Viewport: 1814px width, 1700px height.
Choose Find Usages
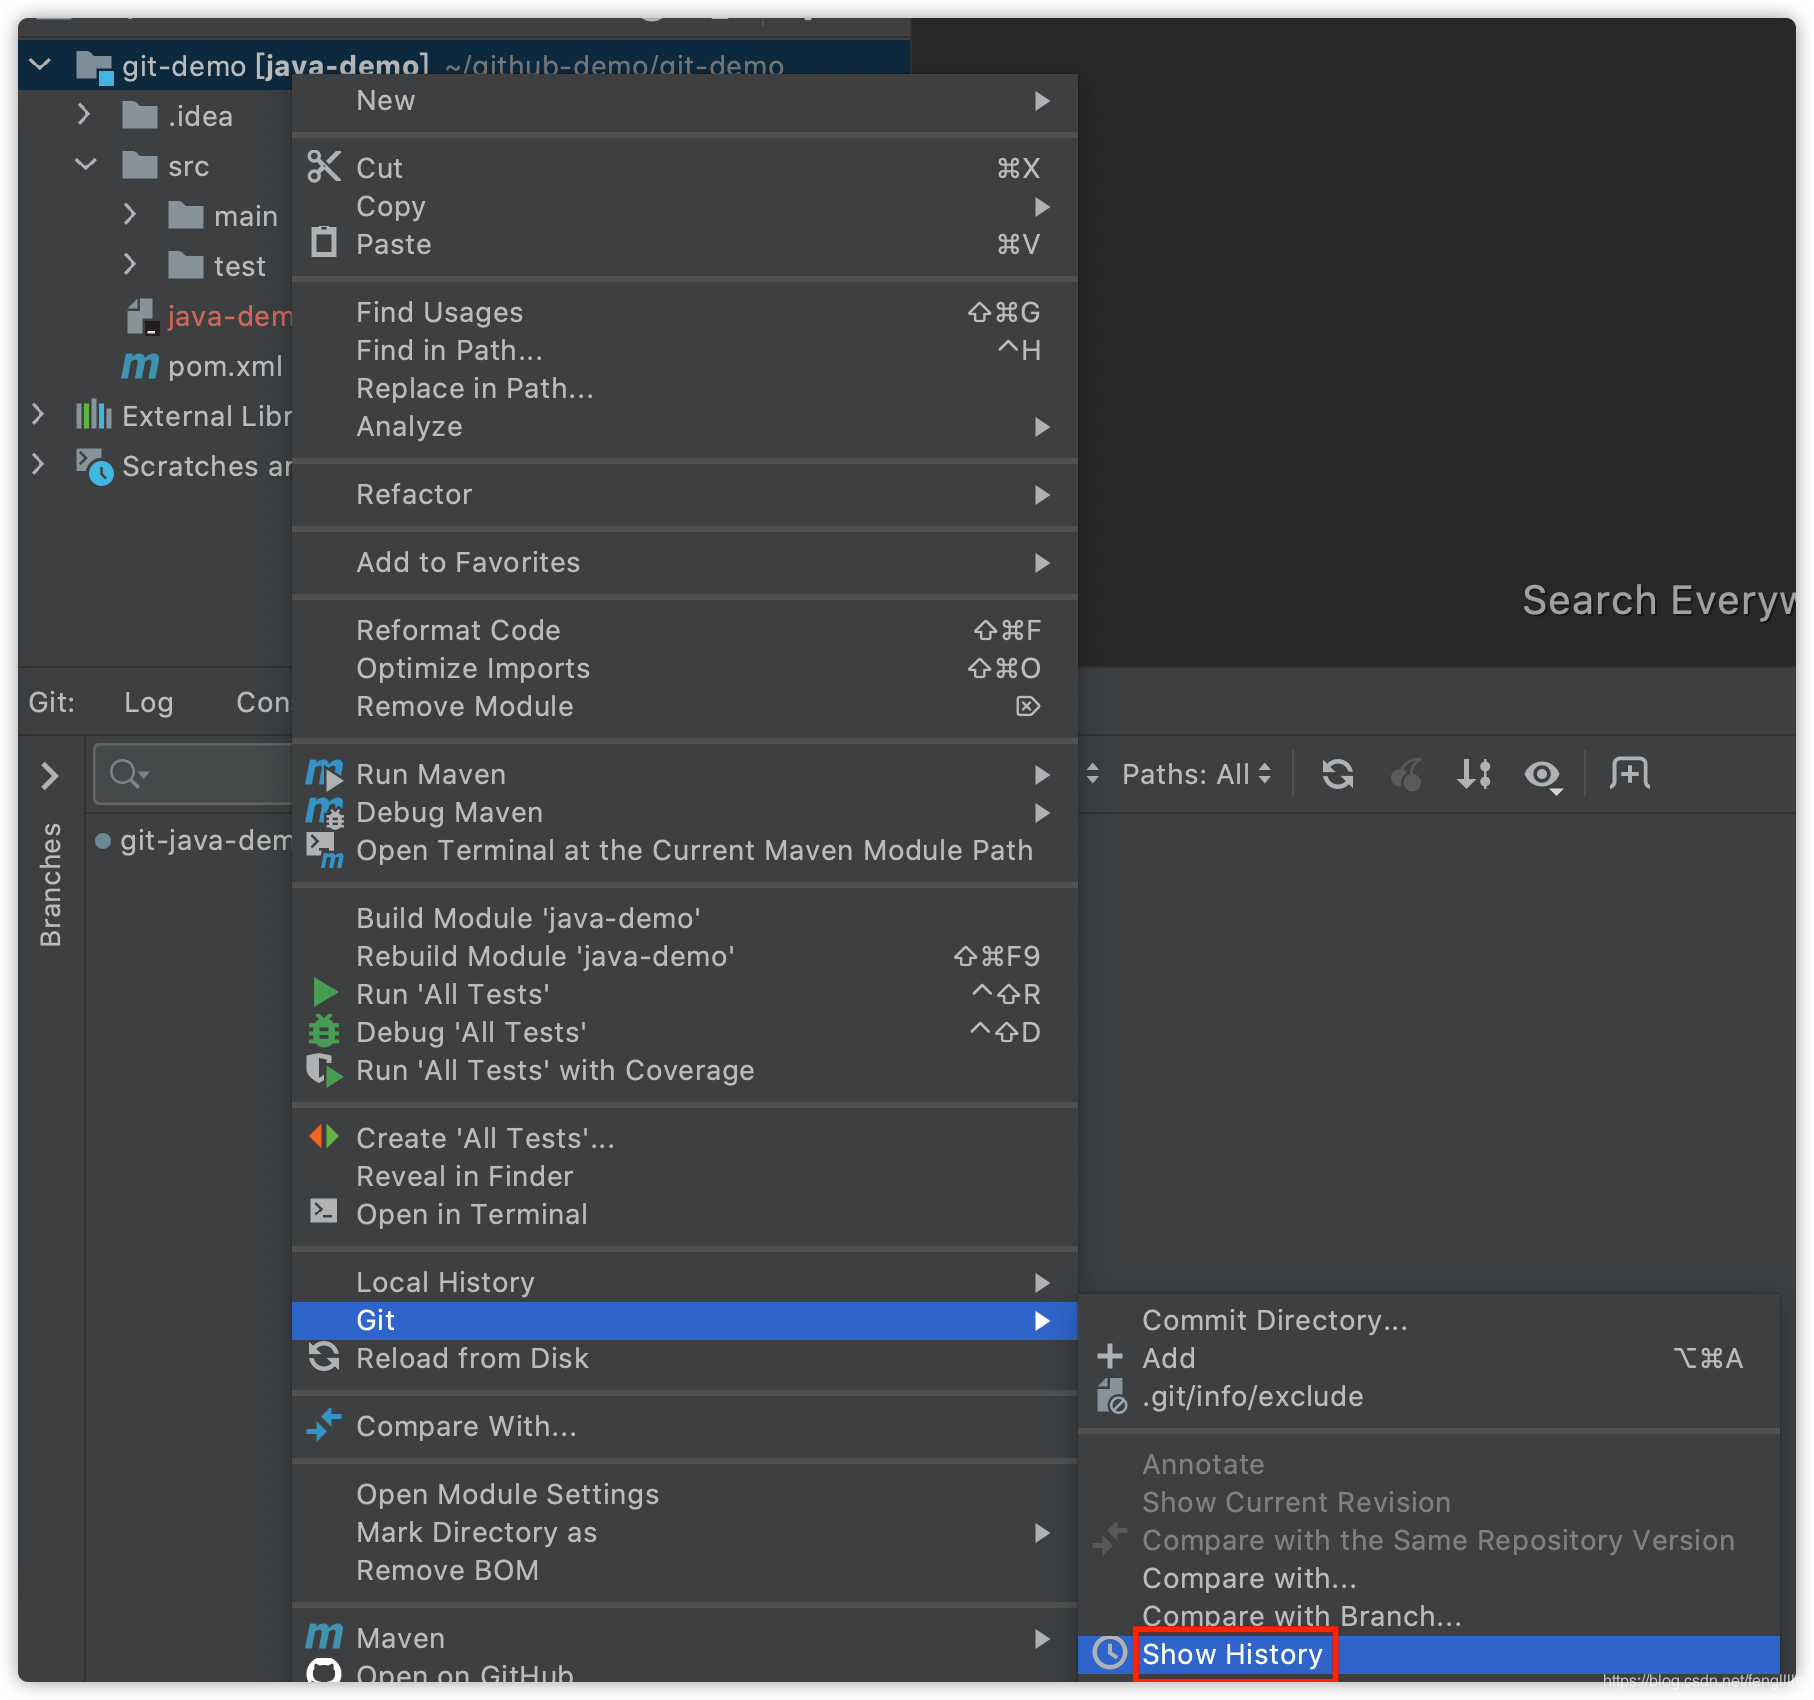(x=685, y=312)
